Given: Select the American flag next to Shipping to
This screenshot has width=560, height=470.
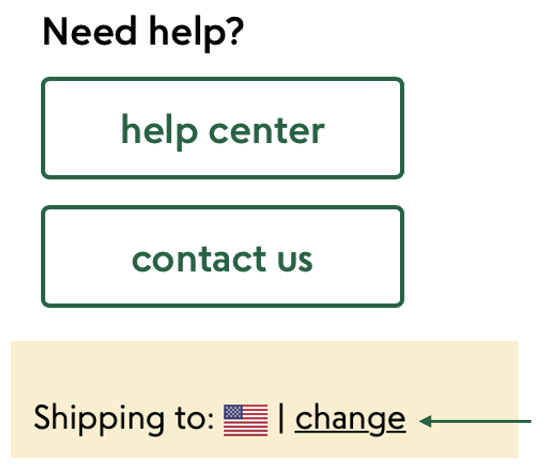Looking at the screenshot, I should (246, 420).
